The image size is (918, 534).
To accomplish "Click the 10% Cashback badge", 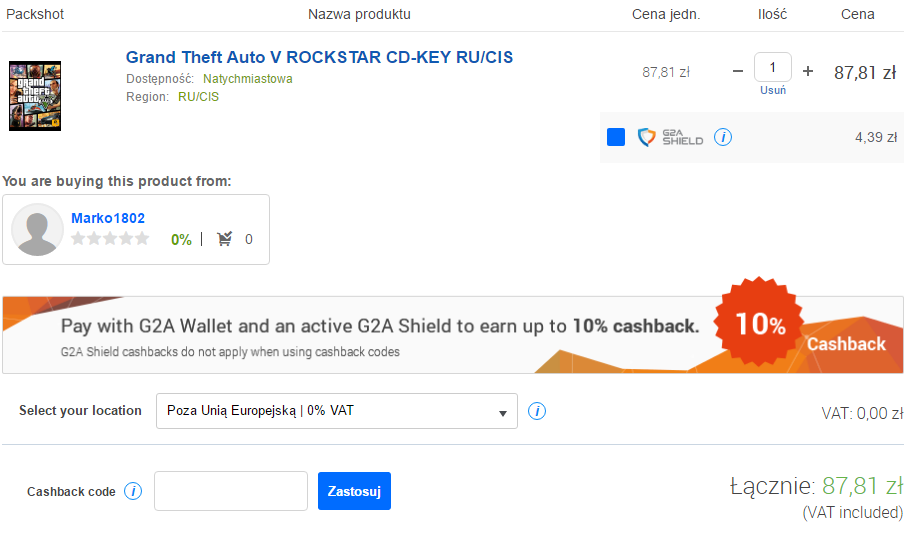I will pyautogui.click(x=759, y=321).
